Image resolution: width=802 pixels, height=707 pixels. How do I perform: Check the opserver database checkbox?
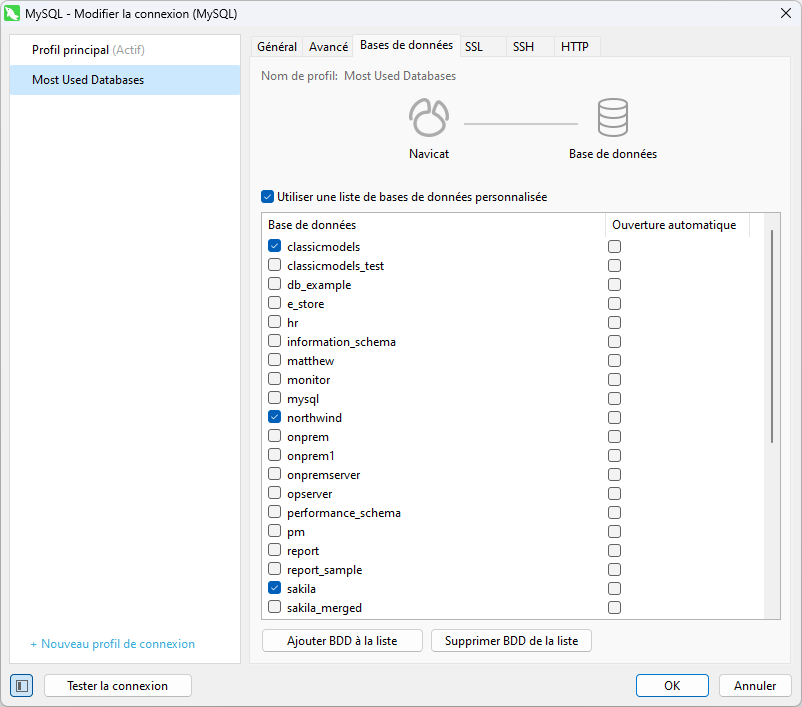275,493
